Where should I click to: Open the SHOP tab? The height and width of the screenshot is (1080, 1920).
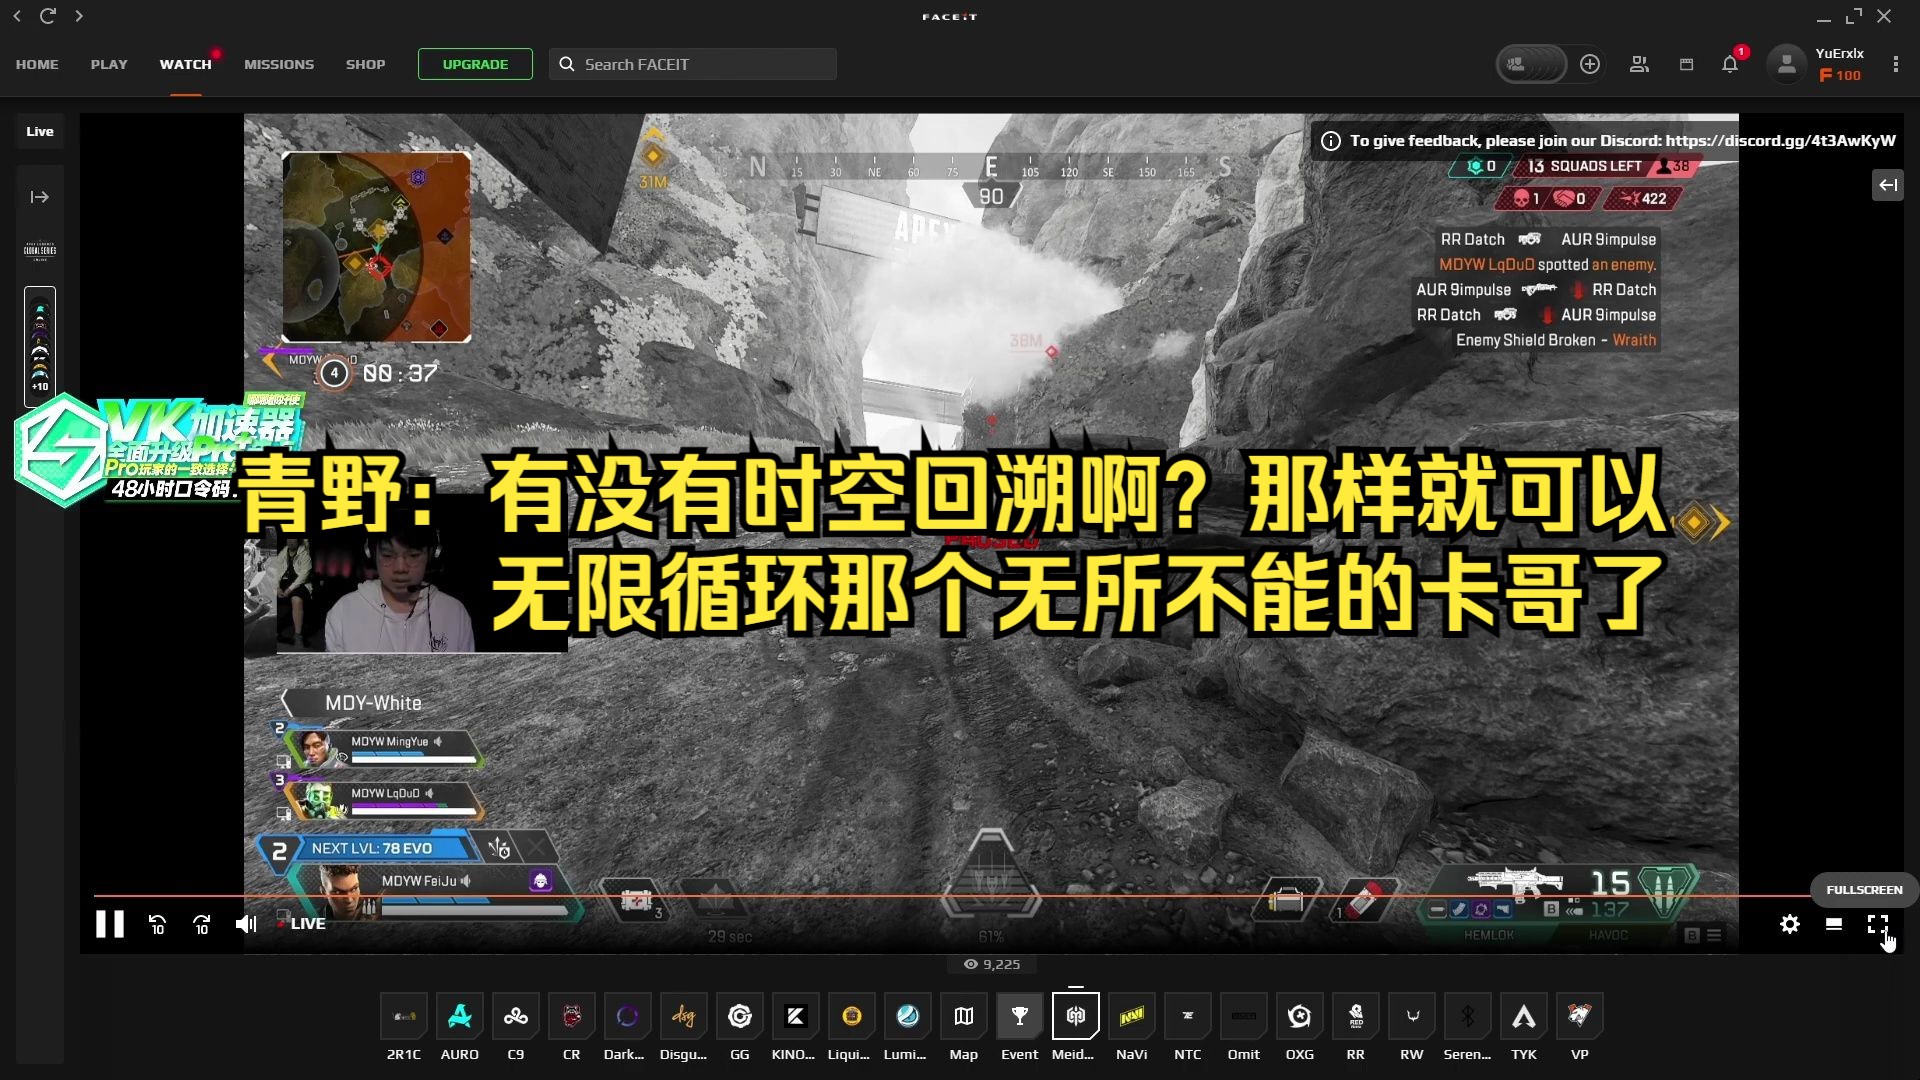click(x=366, y=64)
